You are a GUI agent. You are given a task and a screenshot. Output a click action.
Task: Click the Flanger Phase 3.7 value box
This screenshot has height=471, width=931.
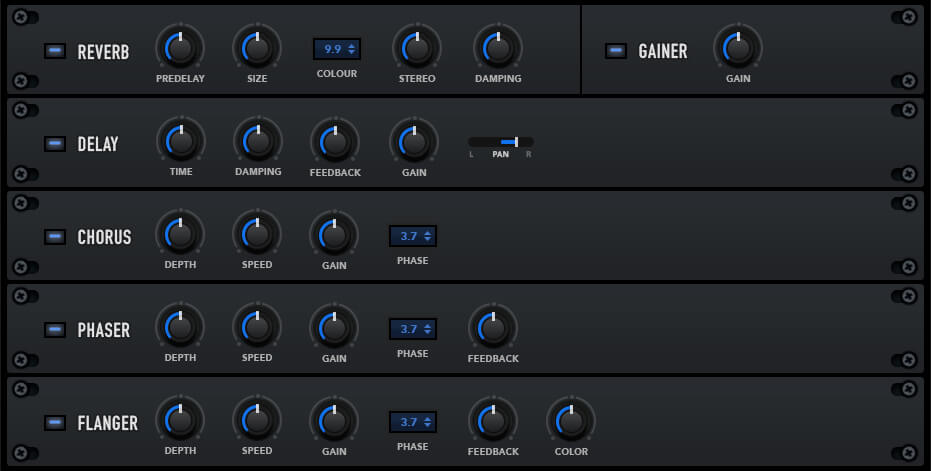point(413,422)
